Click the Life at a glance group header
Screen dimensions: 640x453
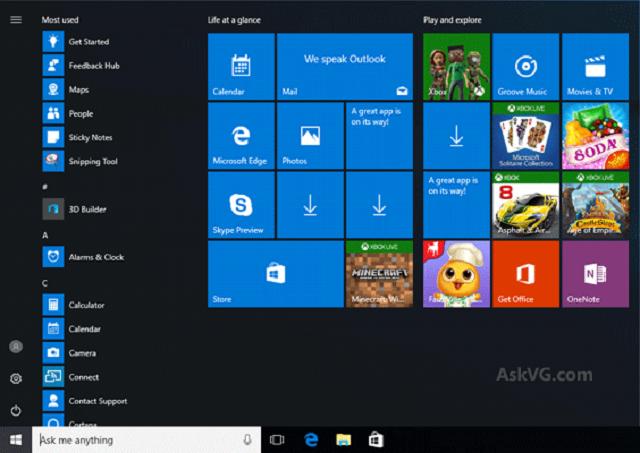pyautogui.click(x=234, y=20)
